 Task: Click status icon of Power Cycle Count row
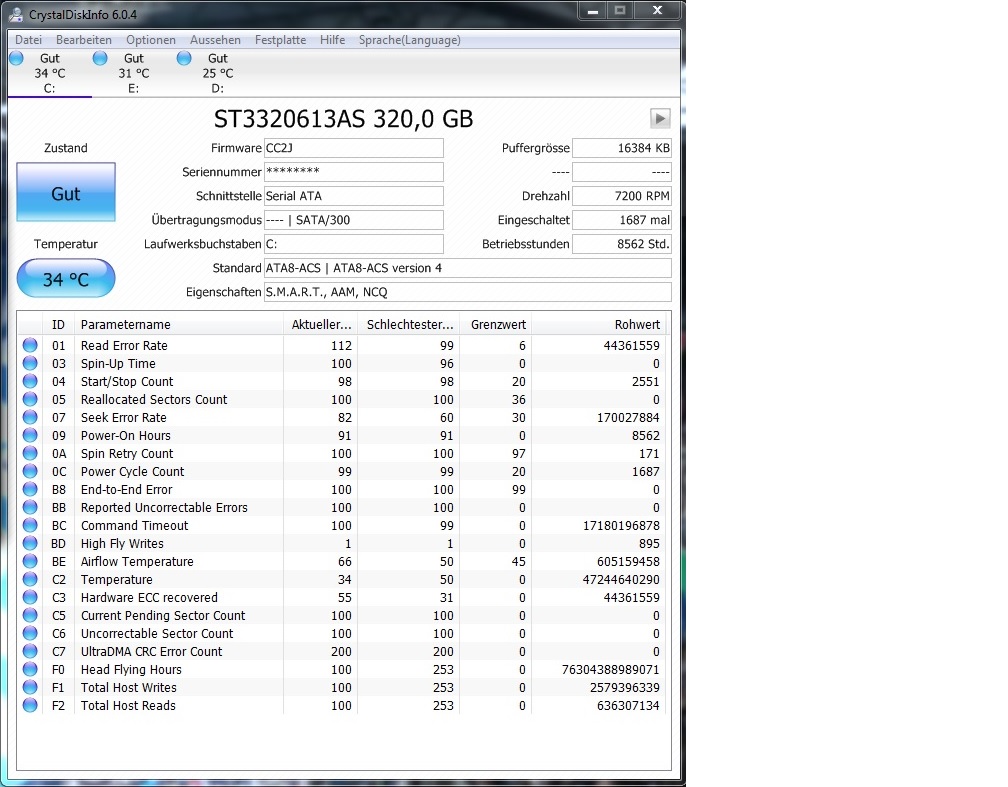pyautogui.click(x=30, y=471)
